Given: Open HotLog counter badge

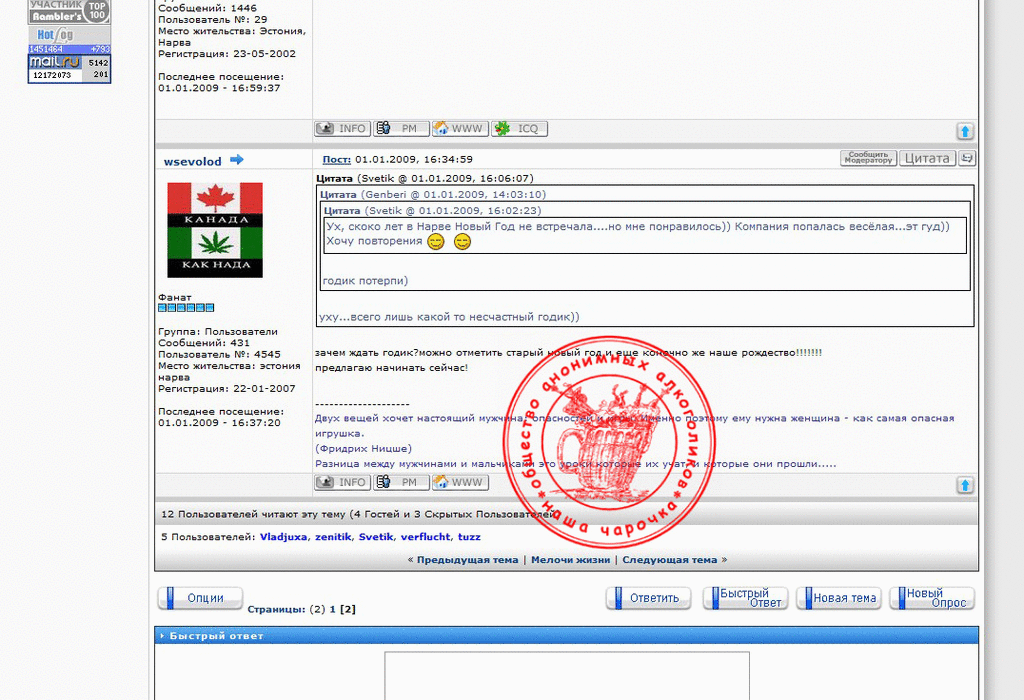Looking at the screenshot, I should tap(69, 39).
